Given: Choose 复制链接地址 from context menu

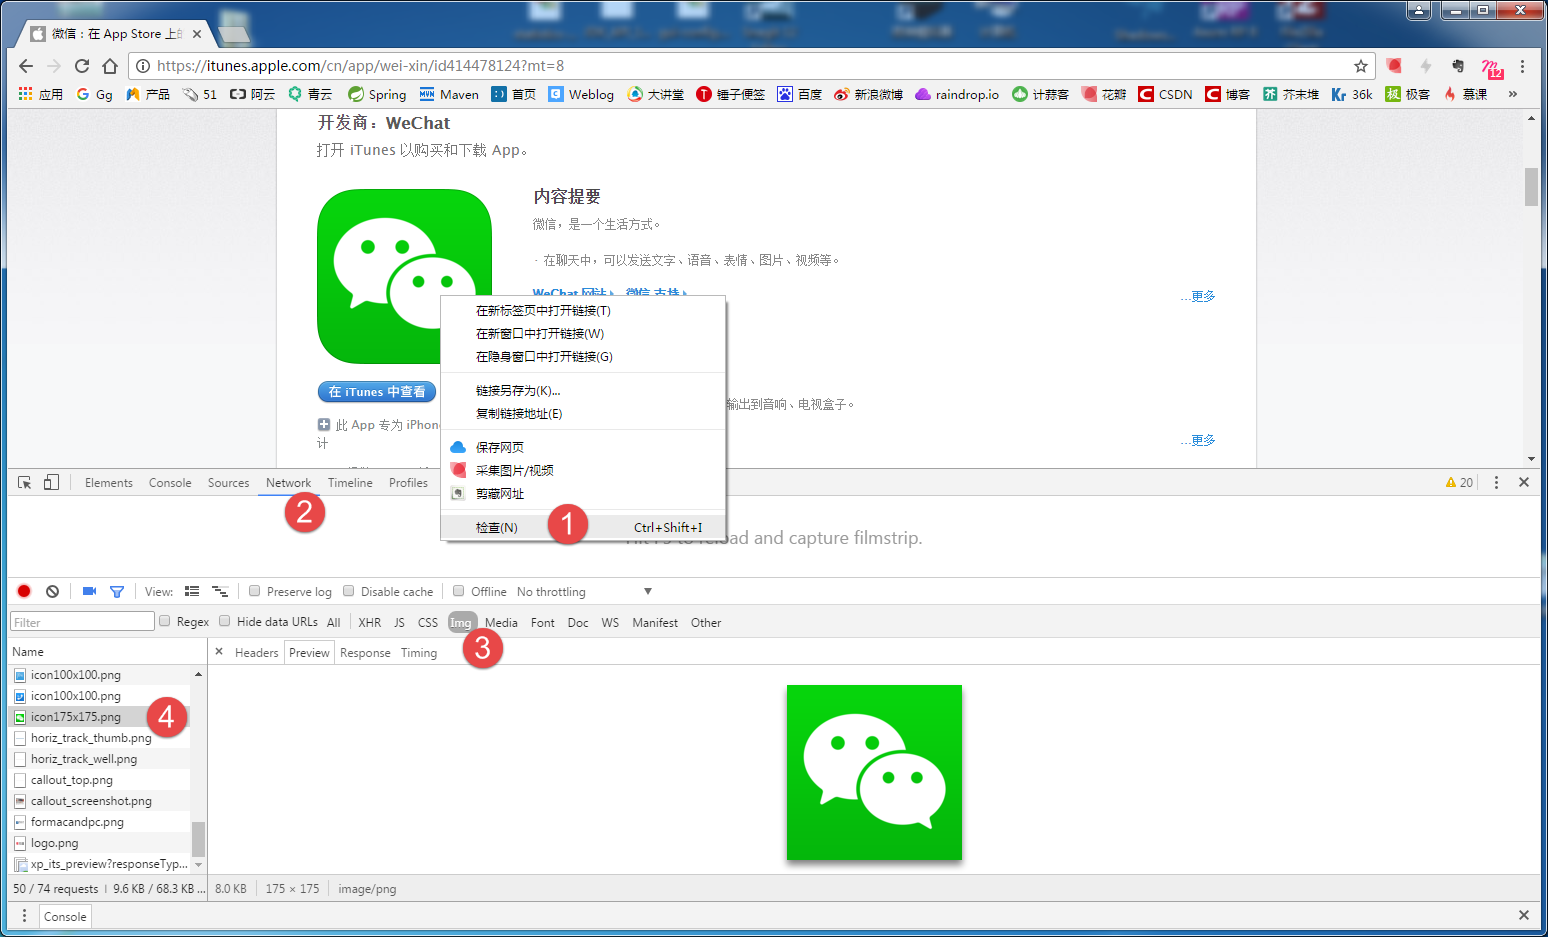Looking at the screenshot, I should (x=583, y=414).
